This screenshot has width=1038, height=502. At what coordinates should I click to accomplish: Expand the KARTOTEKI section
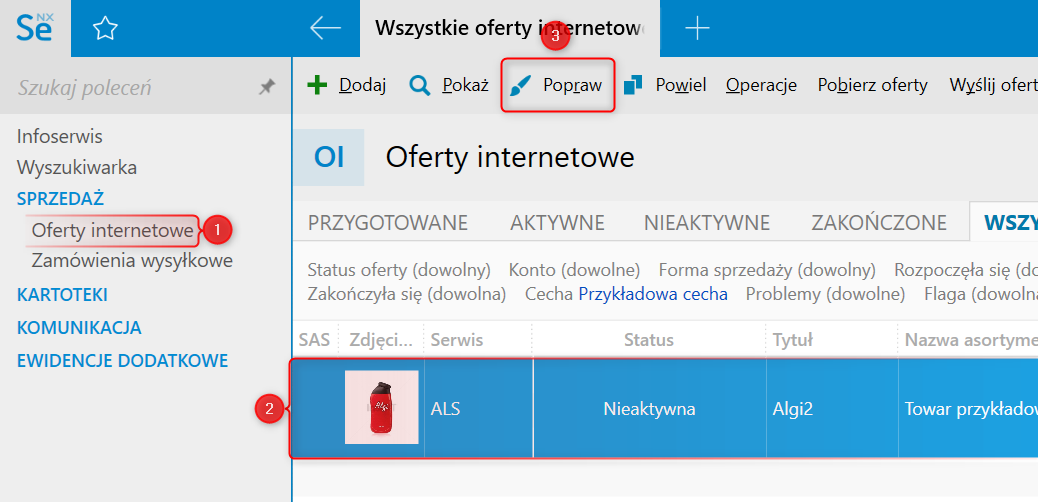point(62,295)
